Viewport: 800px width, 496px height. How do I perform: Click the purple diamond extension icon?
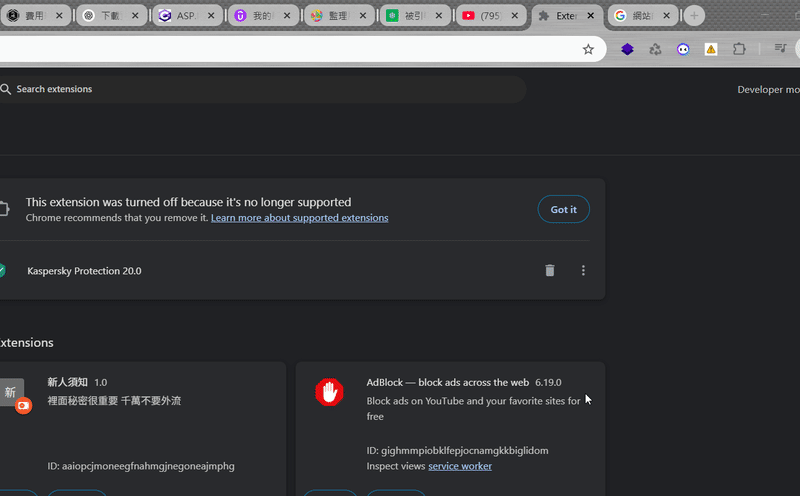click(x=627, y=49)
